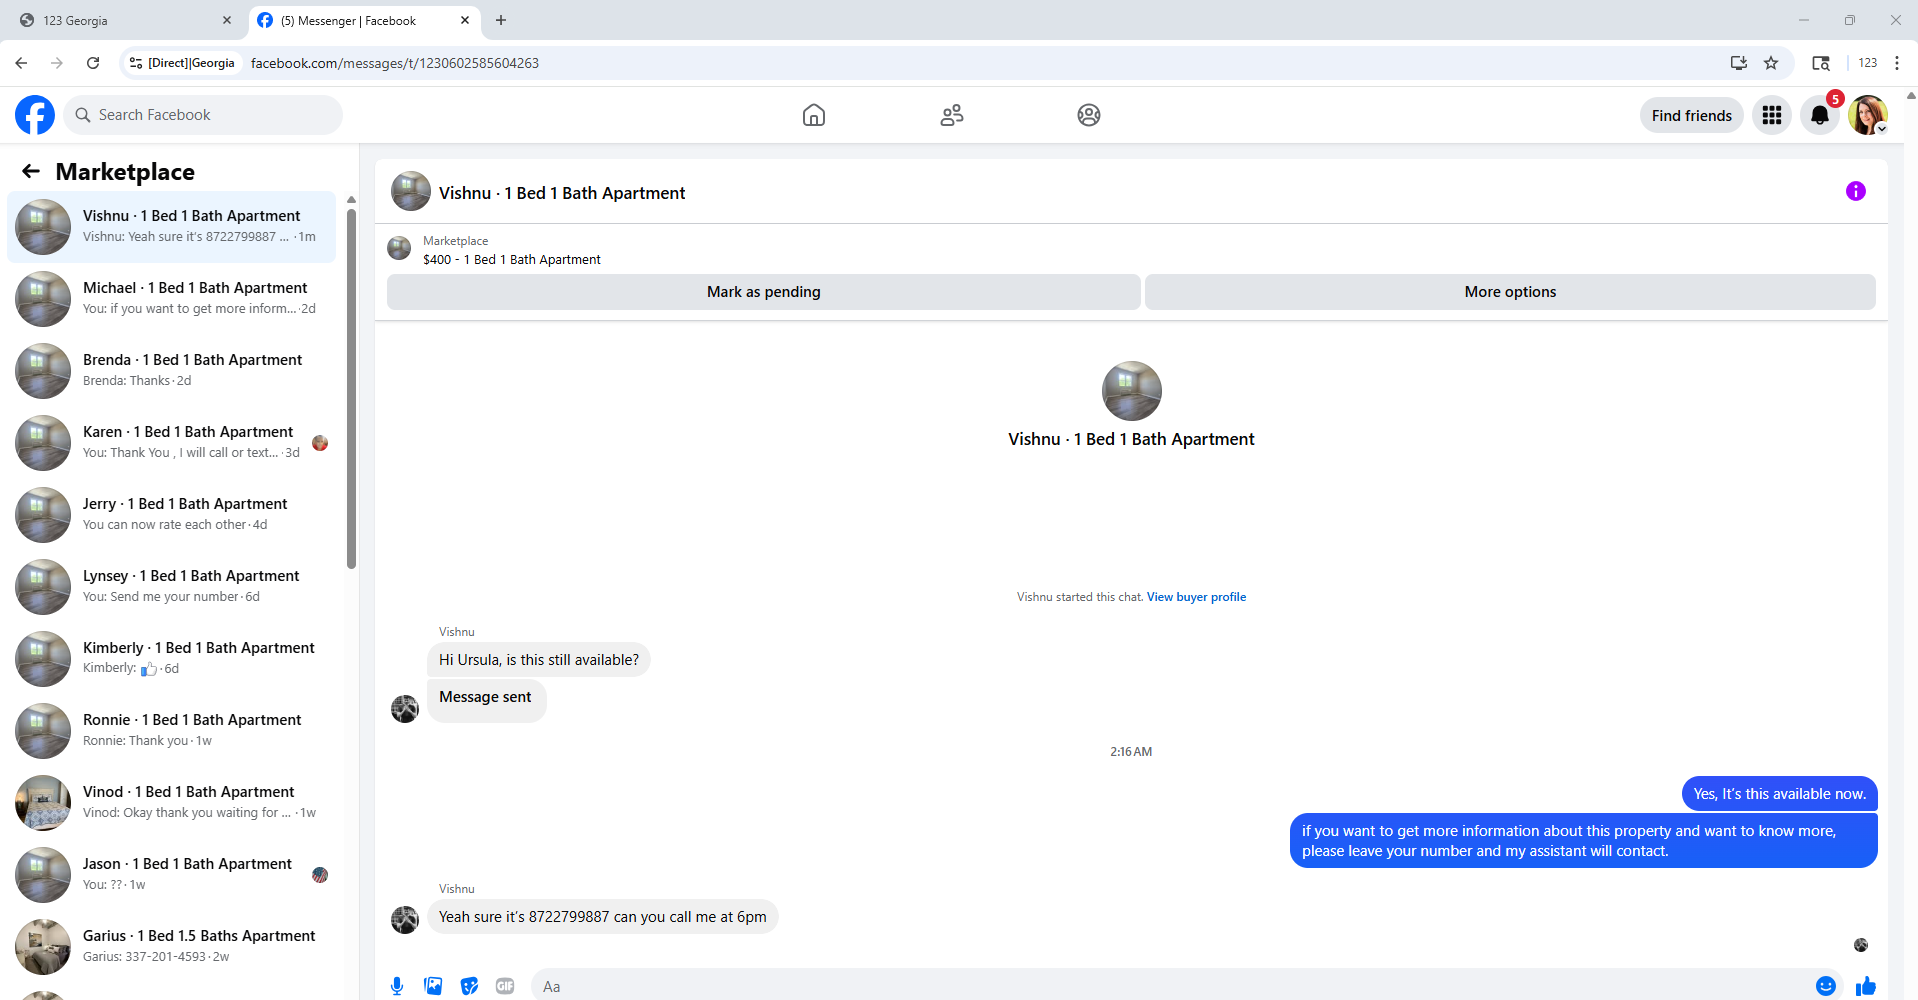
Task: Click the $400 1 Bed 1 Bath listing link
Action: pyautogui.click(x=512, y=259)
